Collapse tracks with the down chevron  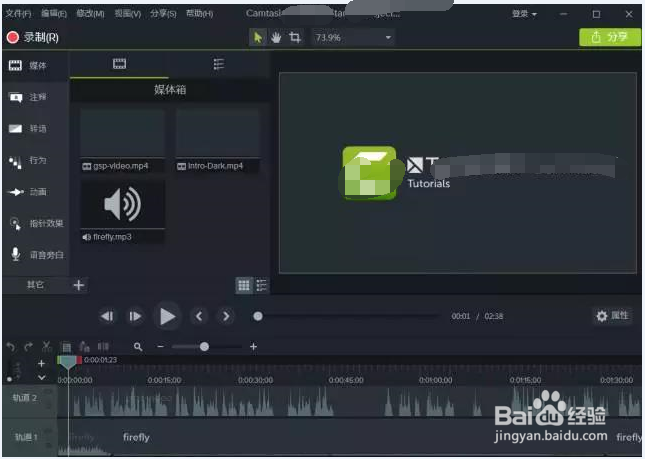[x=42, y=378]
